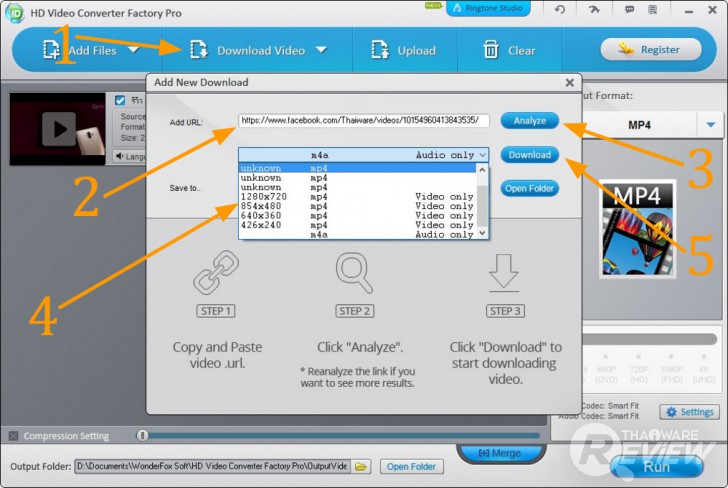Open Ringtone Studio
Screen dimensions: 728x488
pos(488,8)
